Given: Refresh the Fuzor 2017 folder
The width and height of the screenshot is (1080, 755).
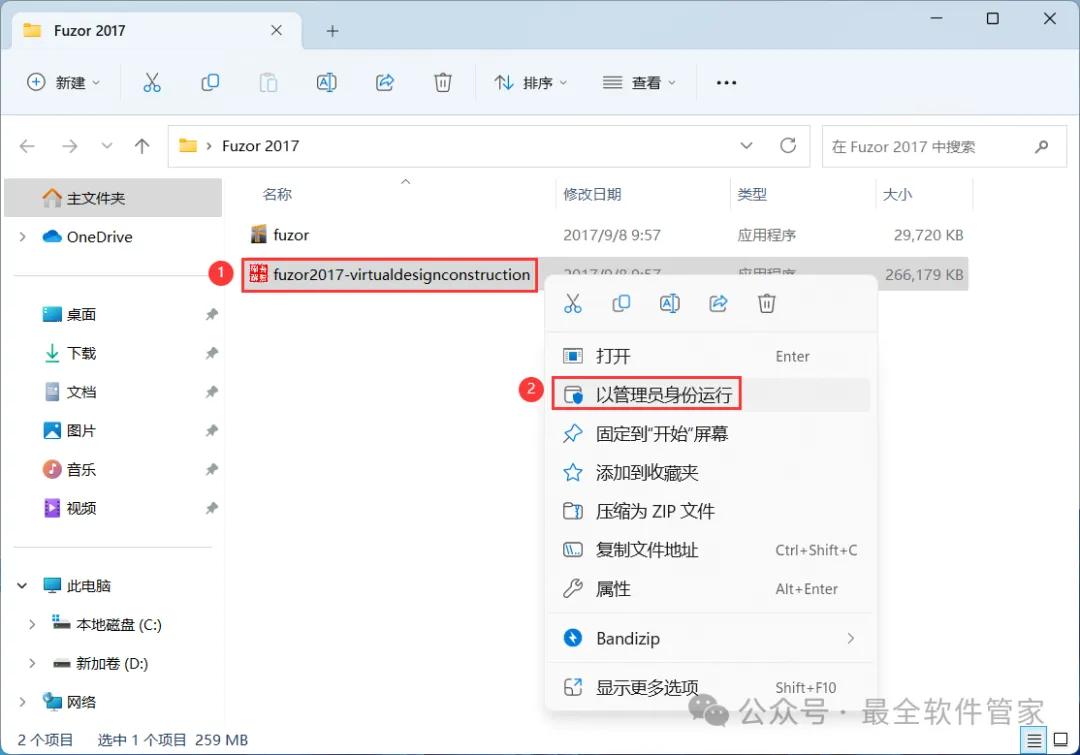Looking at the screenshot, I should click(x=788, y=145).
